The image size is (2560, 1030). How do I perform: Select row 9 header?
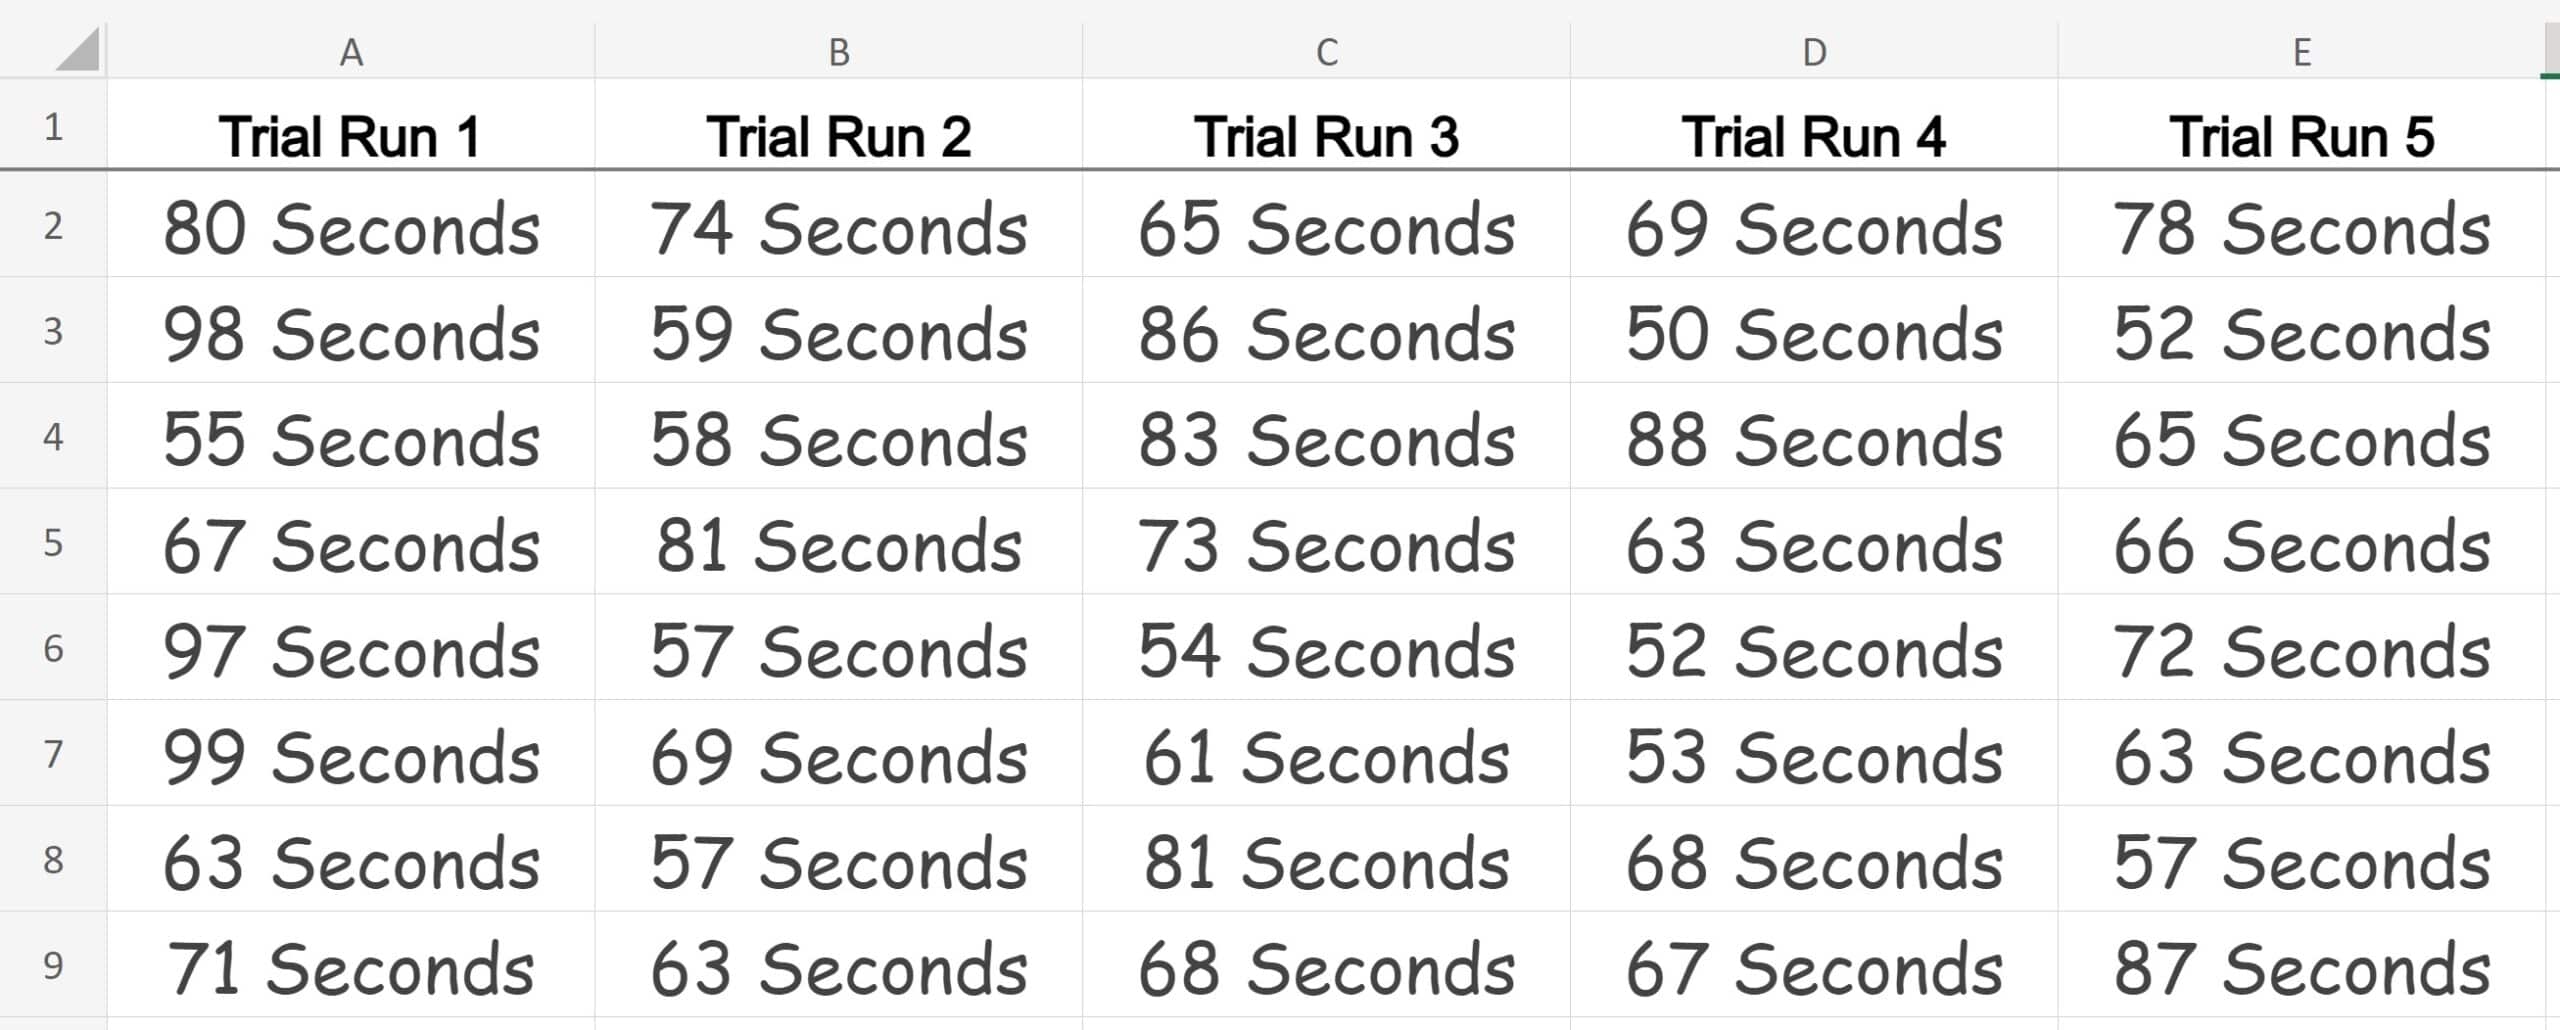53,965
